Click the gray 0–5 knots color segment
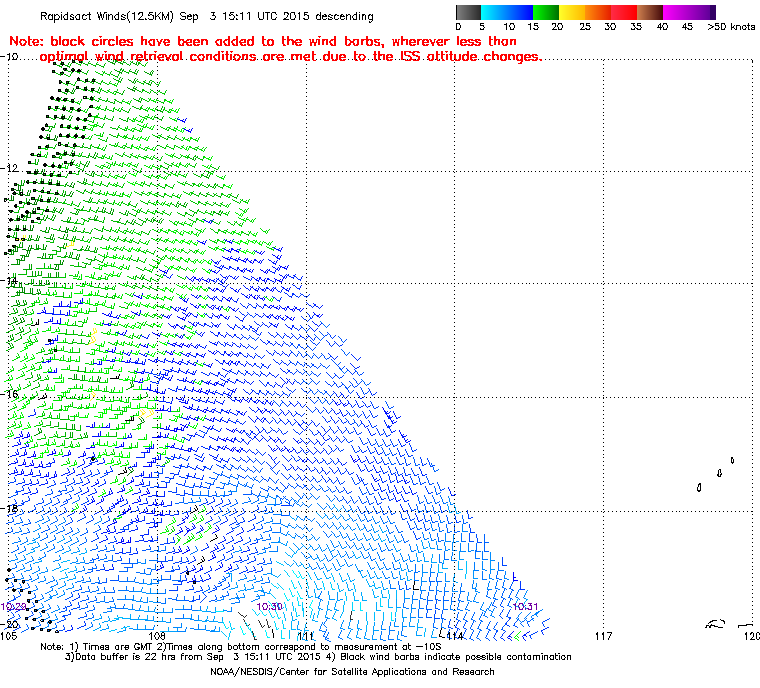Screen dimensions: 760x688 (x=468, y=12)
